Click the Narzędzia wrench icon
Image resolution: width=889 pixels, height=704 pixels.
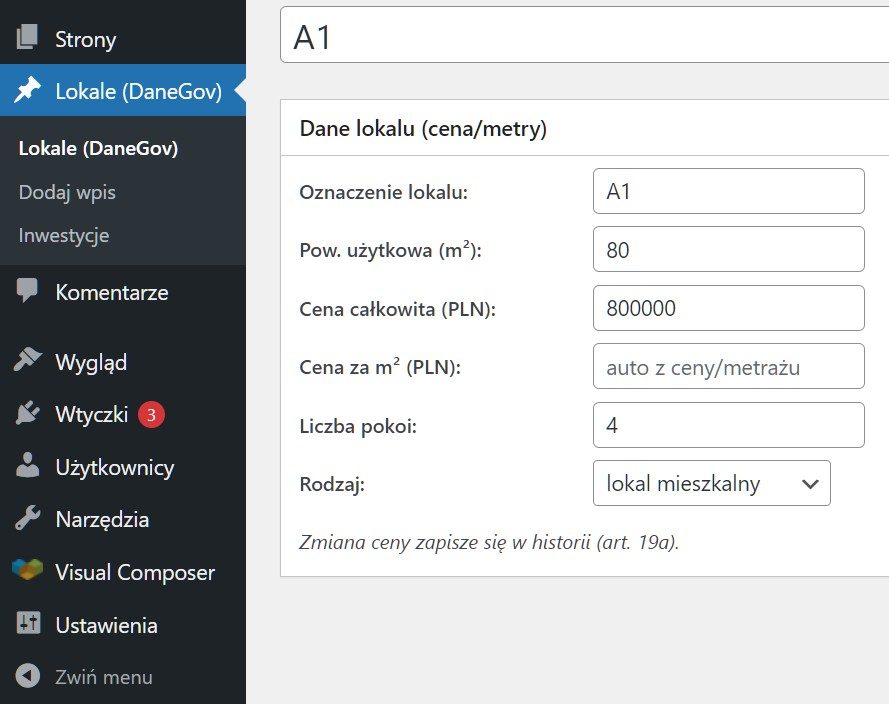27,519
